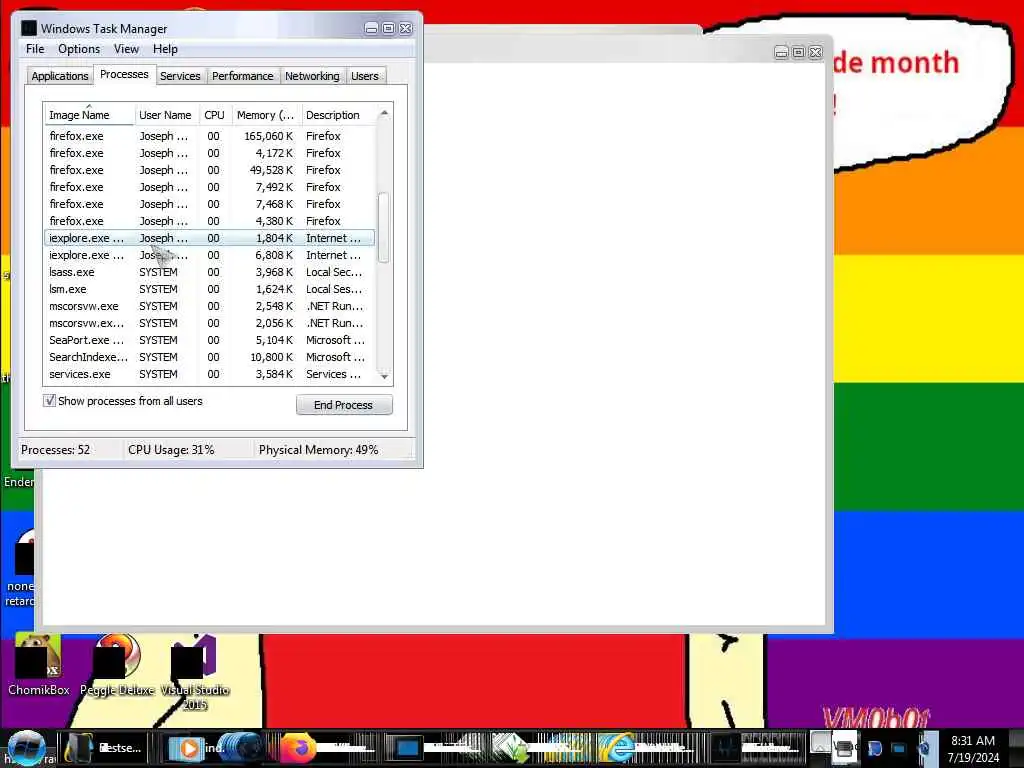
Task: Open Peggle Deluxe desktop shortcut
Action: (x=117, y=665)
